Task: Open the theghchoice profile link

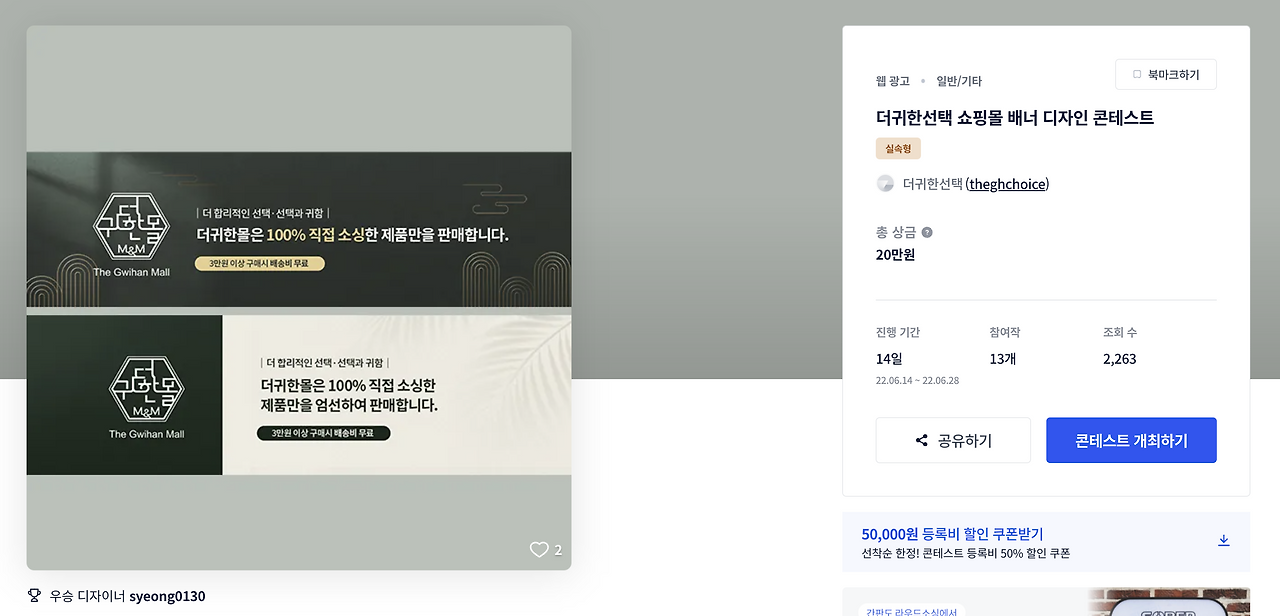Action: tap(1007, 183)
